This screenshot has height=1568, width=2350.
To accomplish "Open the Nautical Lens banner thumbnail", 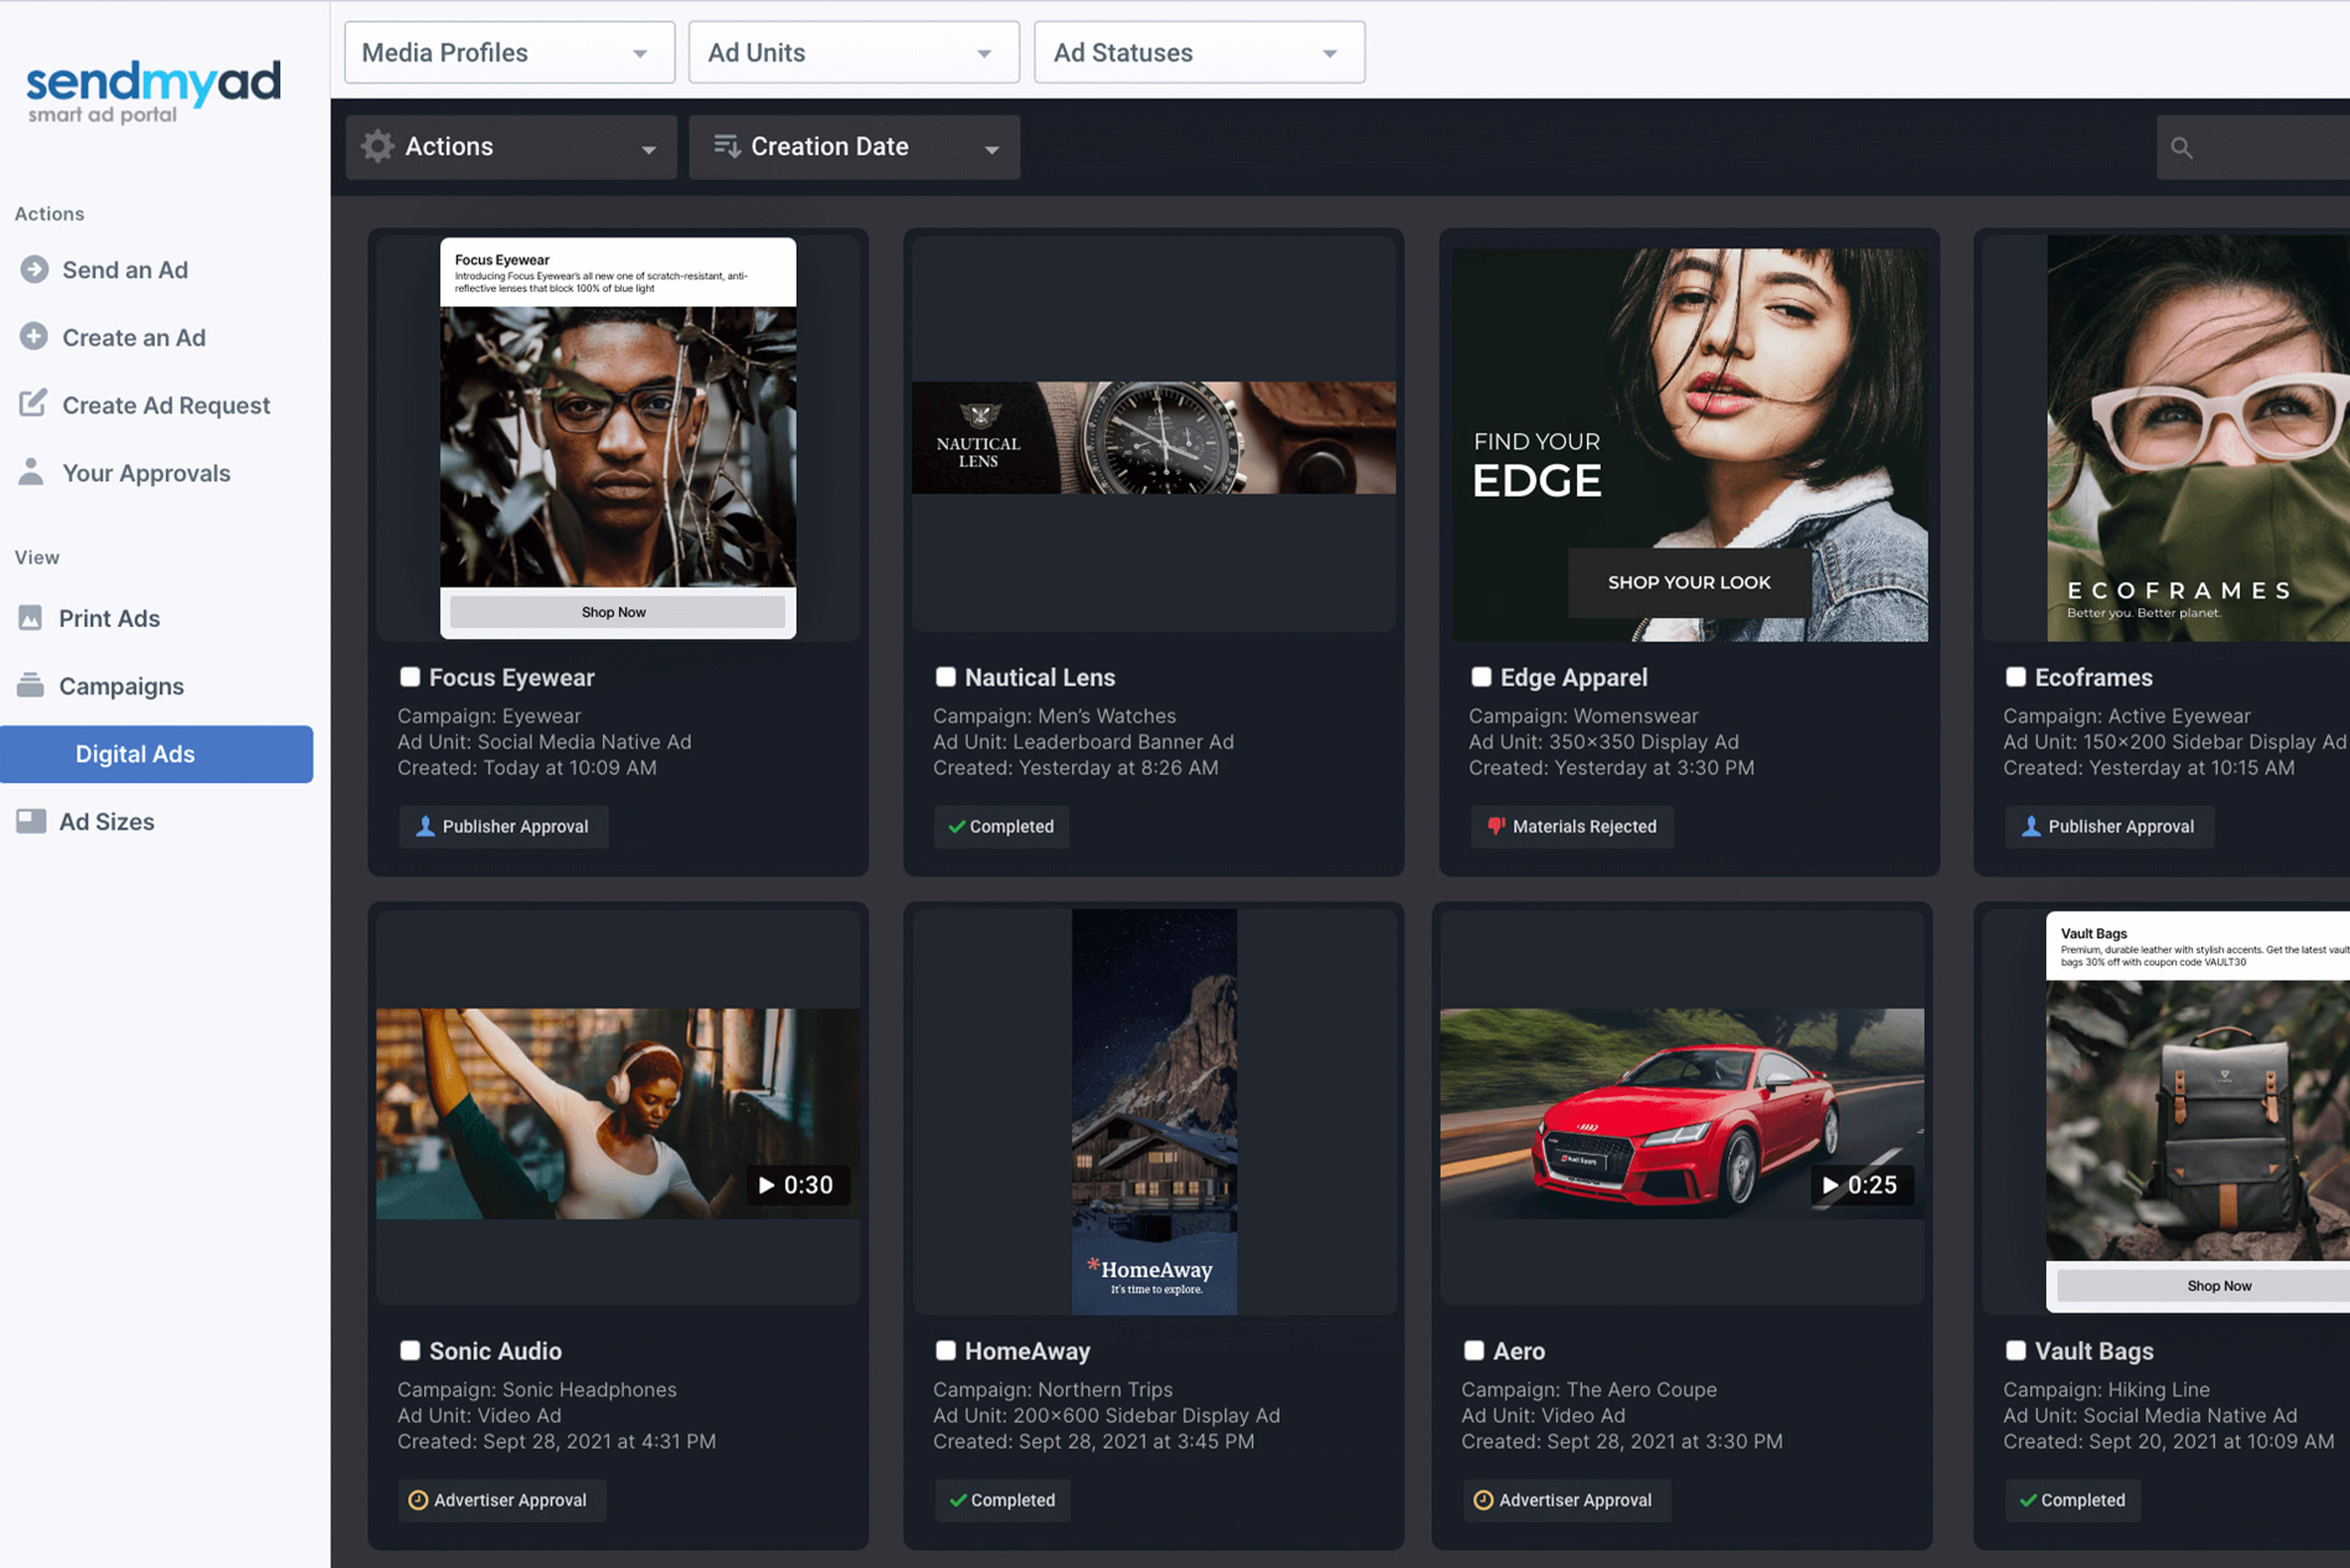I will pyautogui.click(x=1153, y=437).
